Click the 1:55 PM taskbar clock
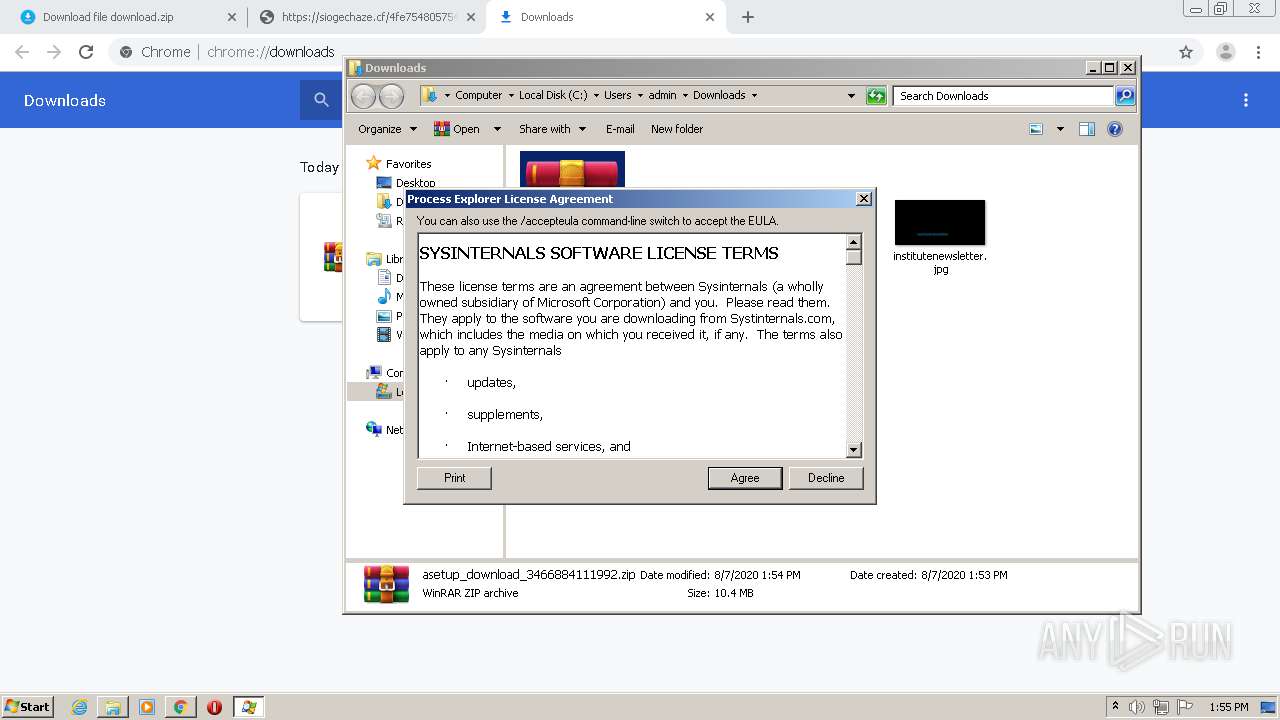Screen dimensions: 1280x720 tap(1228, 707)
